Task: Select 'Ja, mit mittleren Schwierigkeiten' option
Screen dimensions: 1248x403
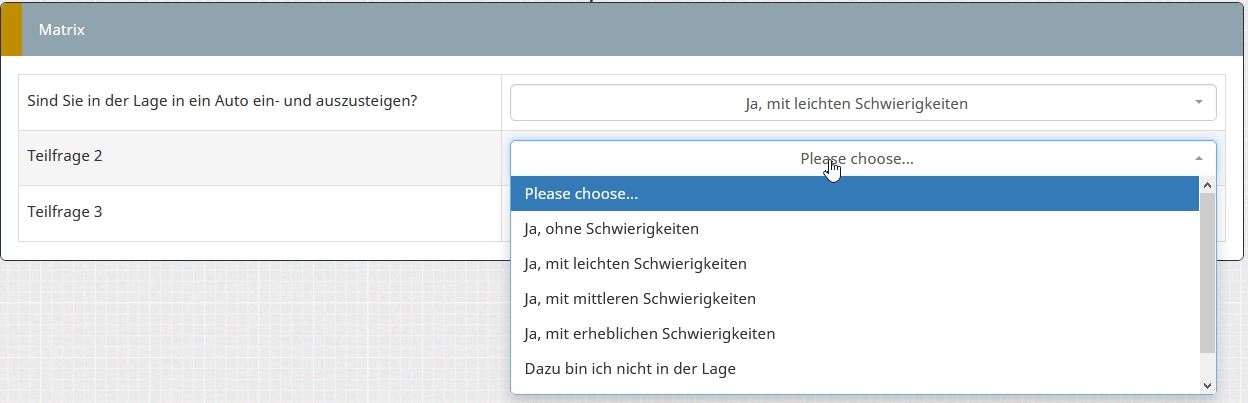Action: [x=639, y=299]
